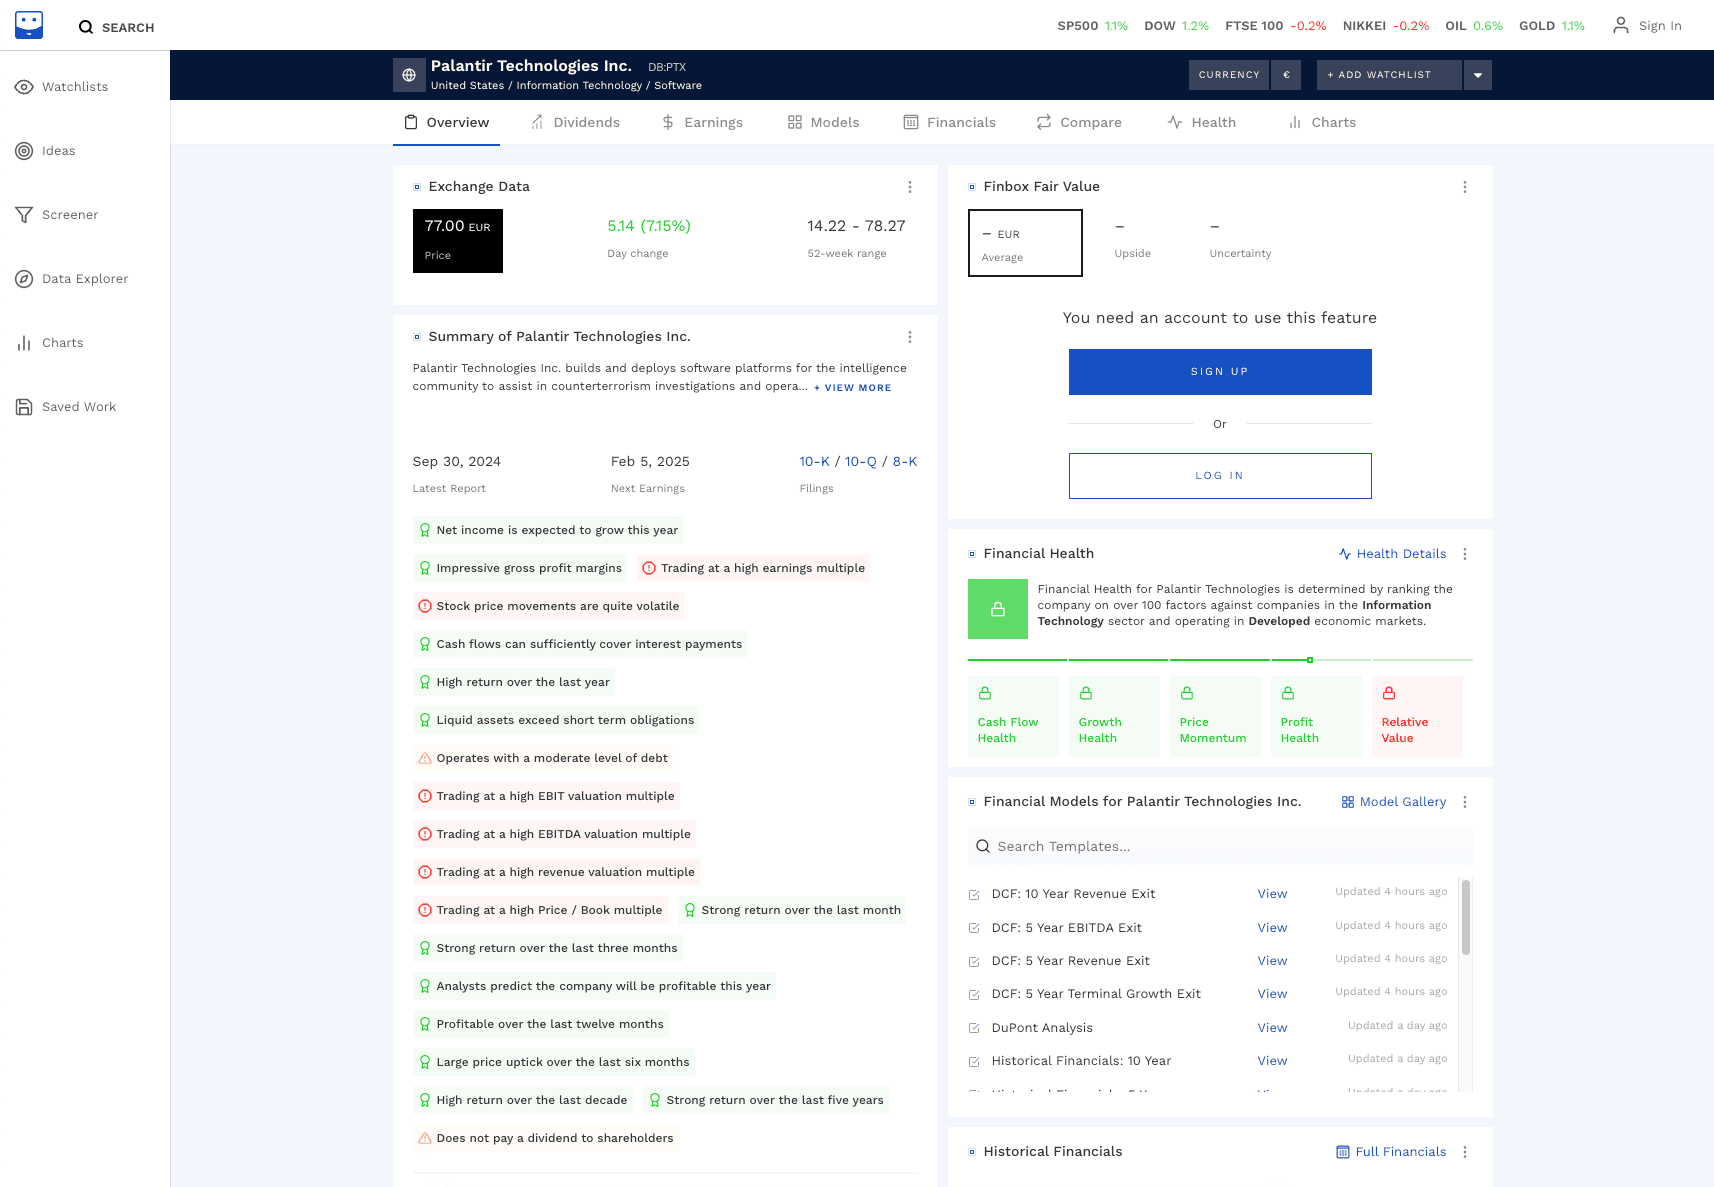Open Finbox Fair Value three-dot menu
This screenshot has width=1714, height=1187.
[x=1465, y=187]
